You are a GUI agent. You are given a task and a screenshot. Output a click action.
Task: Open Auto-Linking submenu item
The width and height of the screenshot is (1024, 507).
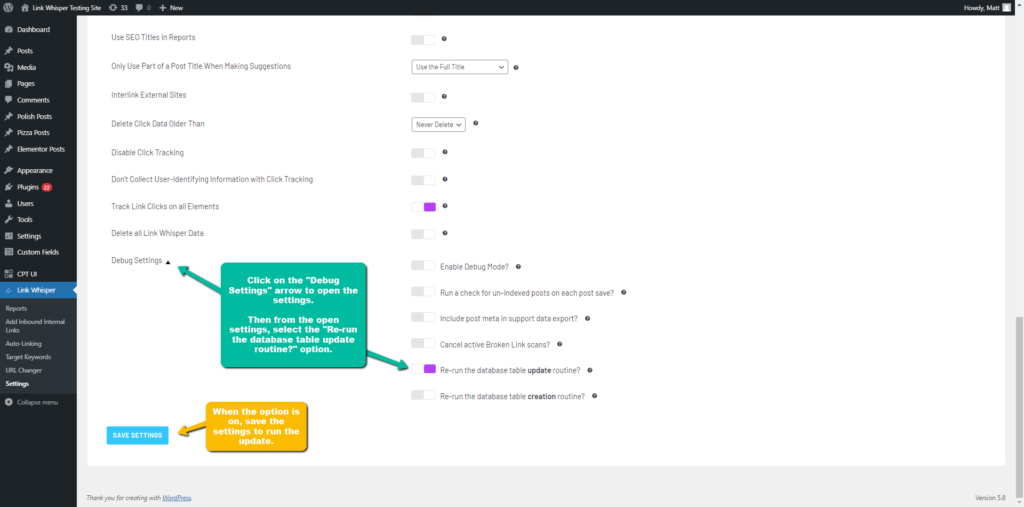(x=24, y=343)
